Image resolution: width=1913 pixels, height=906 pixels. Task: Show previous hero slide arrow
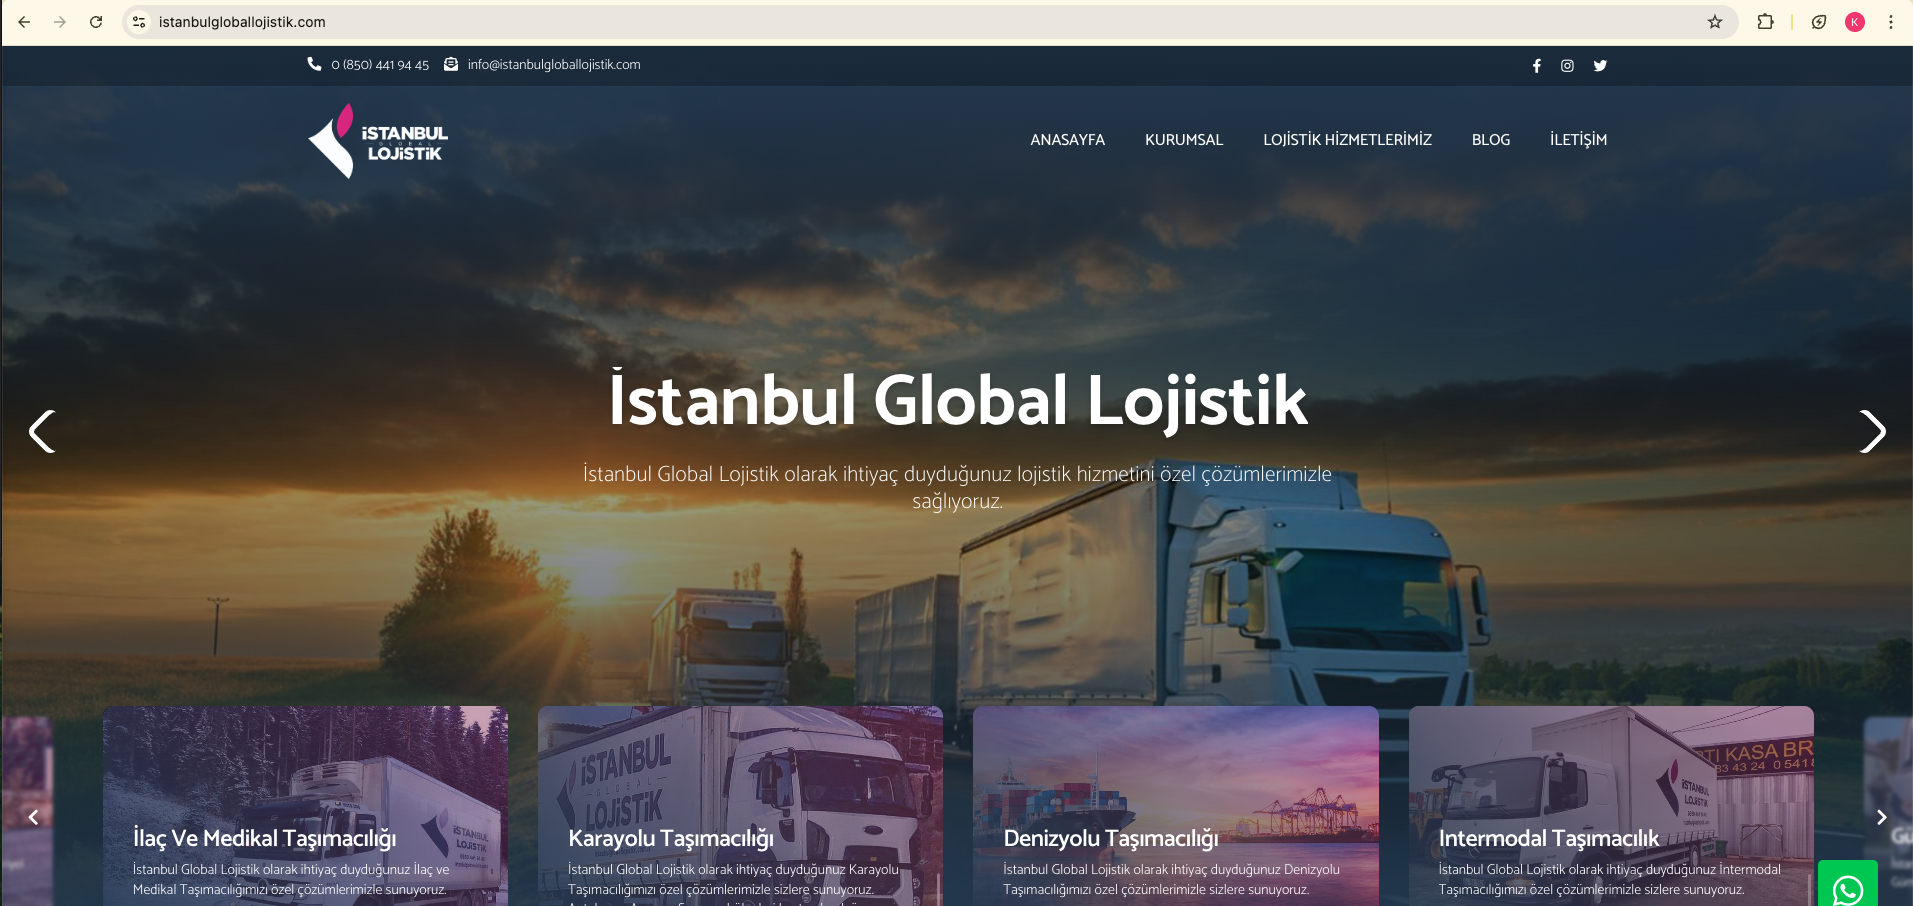pos(41,432)
